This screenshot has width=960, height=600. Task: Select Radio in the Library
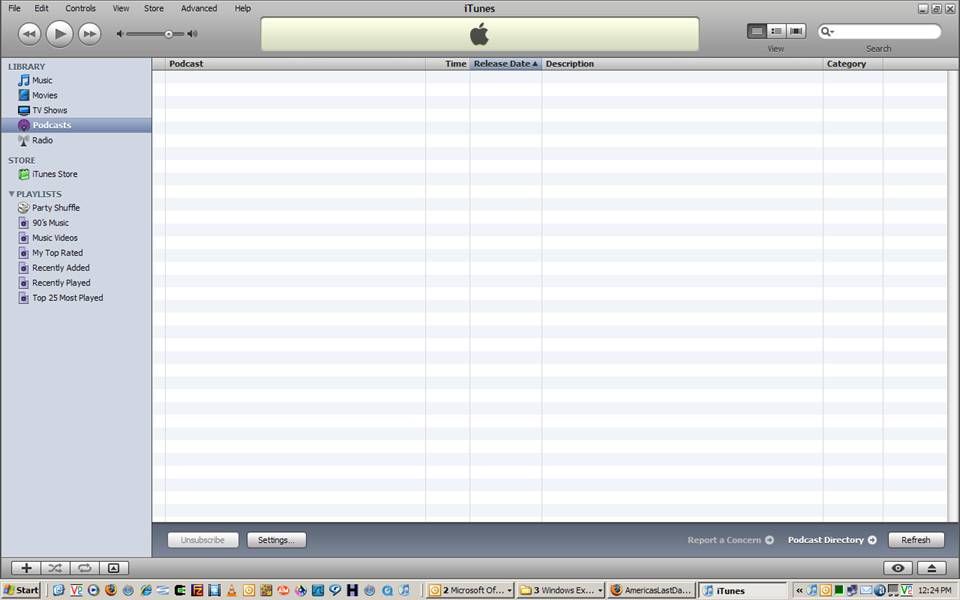pos(77,140)
